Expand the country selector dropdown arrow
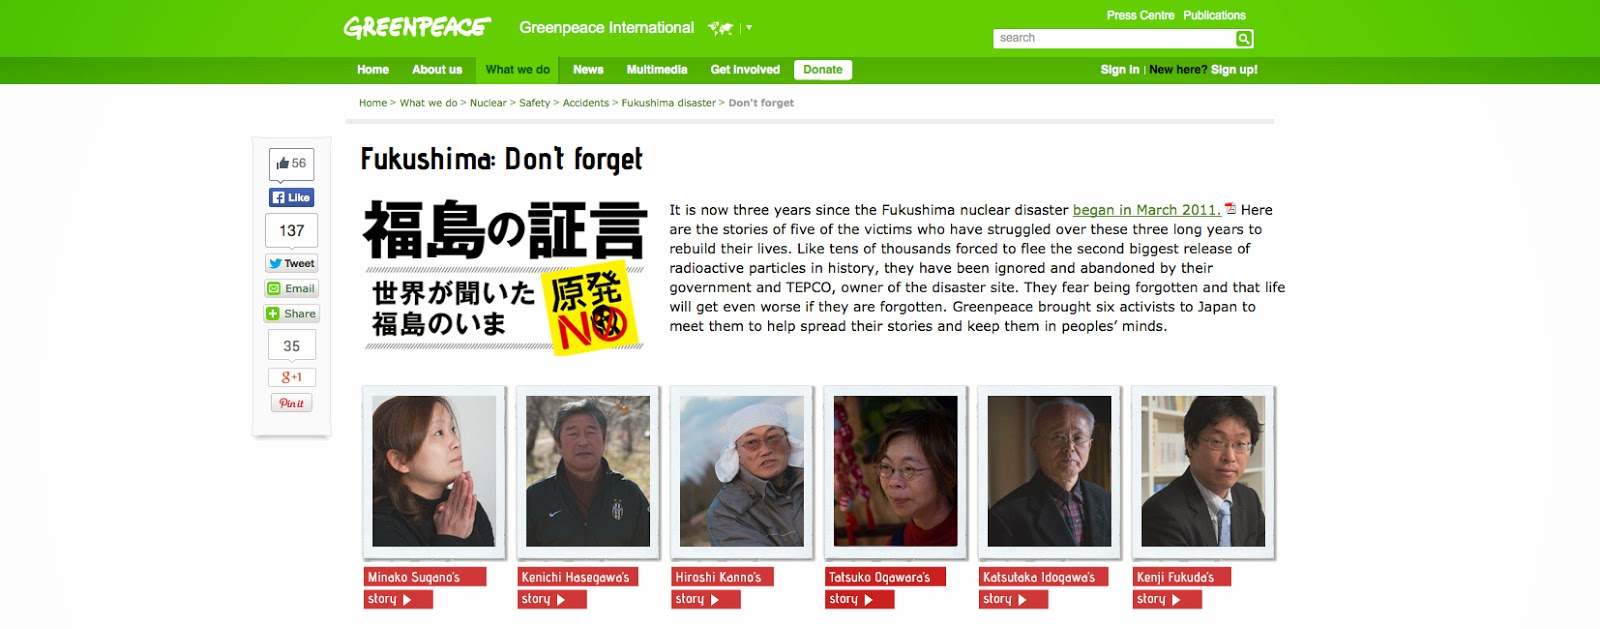1600x629 pixels. click(749, 28)
